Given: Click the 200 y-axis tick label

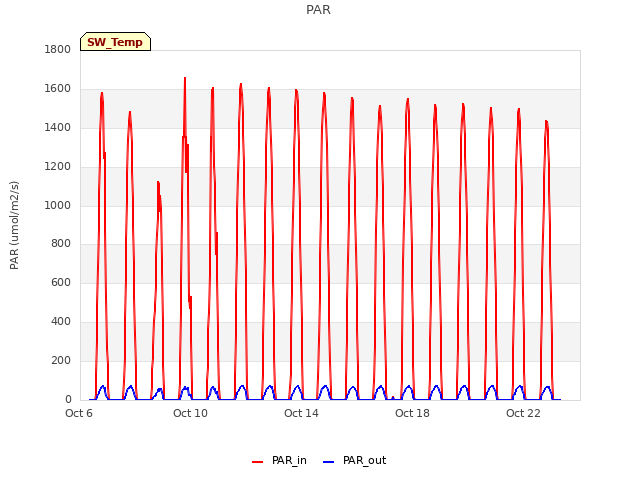Looking at the screenshot, I should coord(61,360).
